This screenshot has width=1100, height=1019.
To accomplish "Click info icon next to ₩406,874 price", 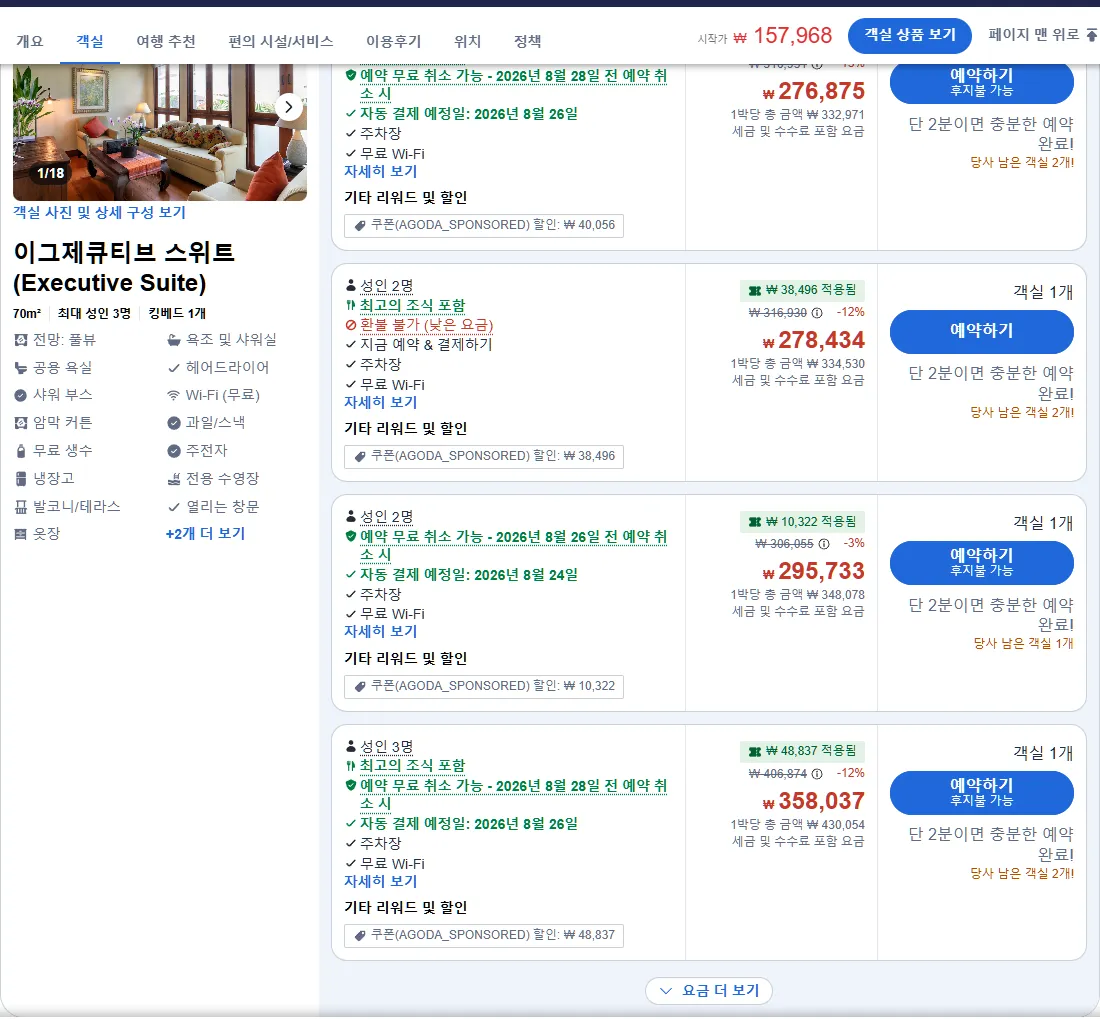I will (817, 774).
